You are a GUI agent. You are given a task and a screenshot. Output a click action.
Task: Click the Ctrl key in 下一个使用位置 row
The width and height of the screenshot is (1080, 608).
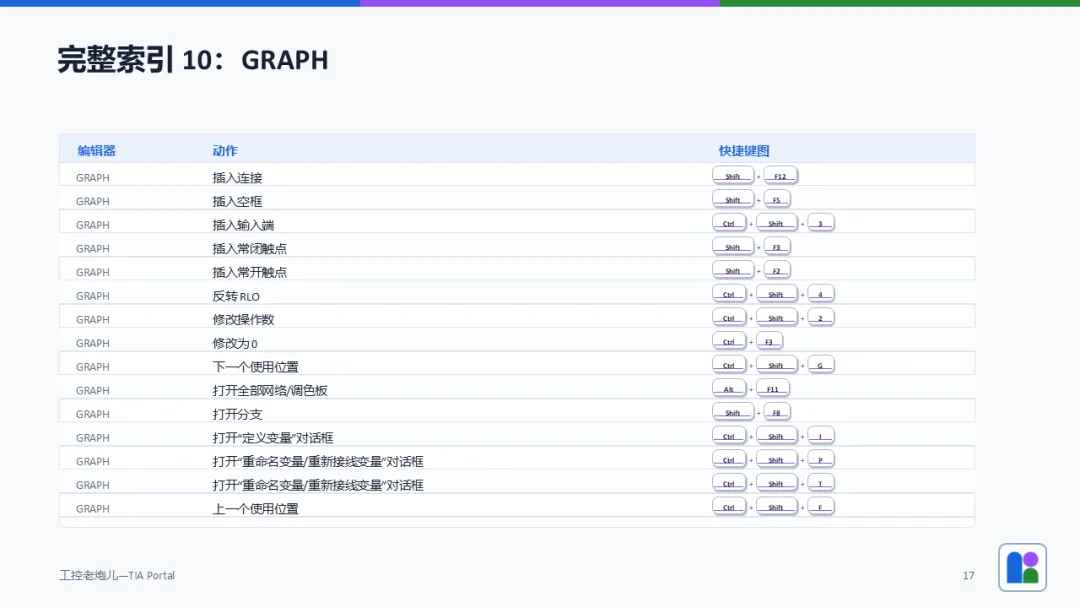coord(729,365)
